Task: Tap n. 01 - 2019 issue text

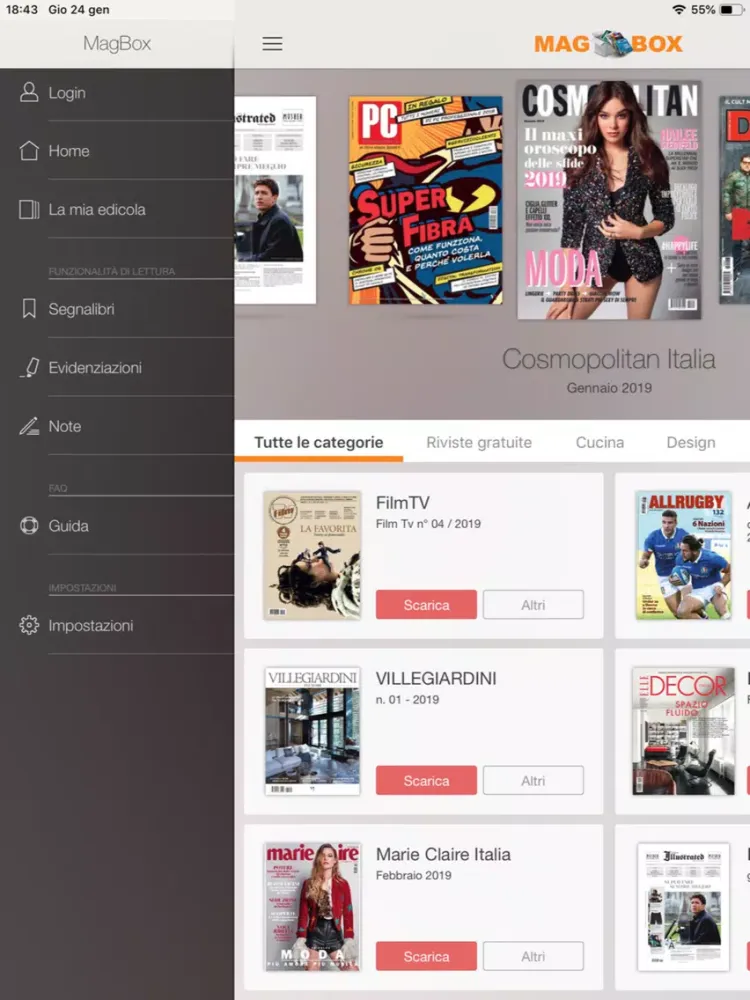Action: coord(407,700)
